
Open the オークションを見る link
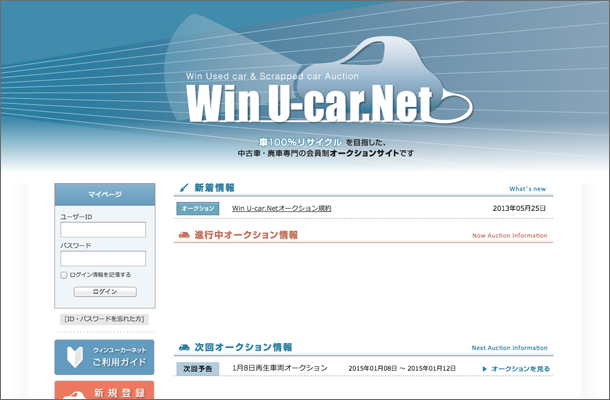tap(520, 369)
